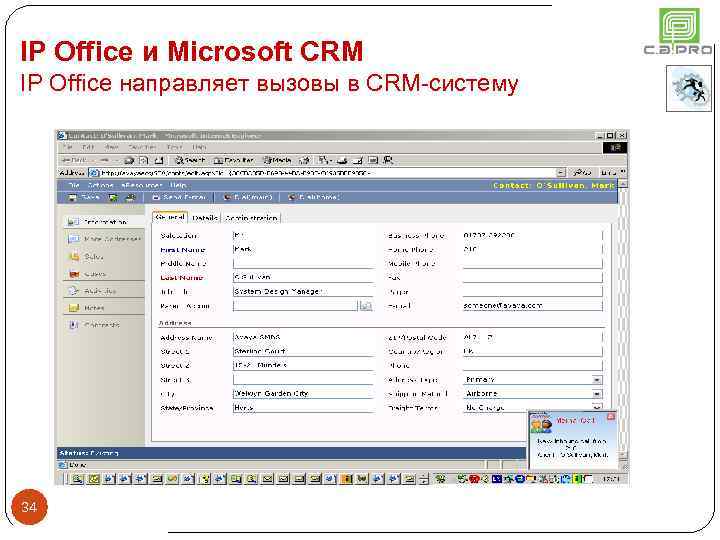Expand the Freight Terms dropdown
720x540 pixels.
pyautogui.click(x=596, y=407)
